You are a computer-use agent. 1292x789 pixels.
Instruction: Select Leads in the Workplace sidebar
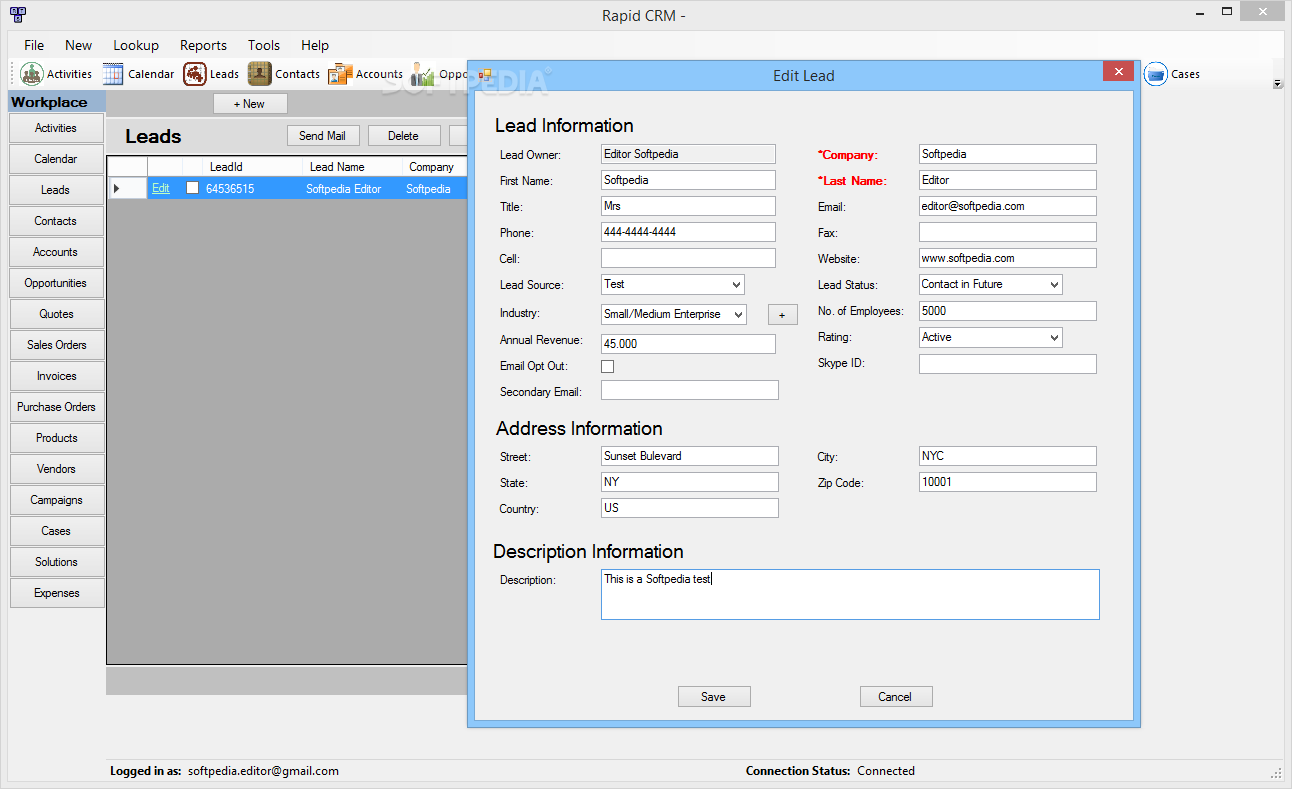pos(56,190)
